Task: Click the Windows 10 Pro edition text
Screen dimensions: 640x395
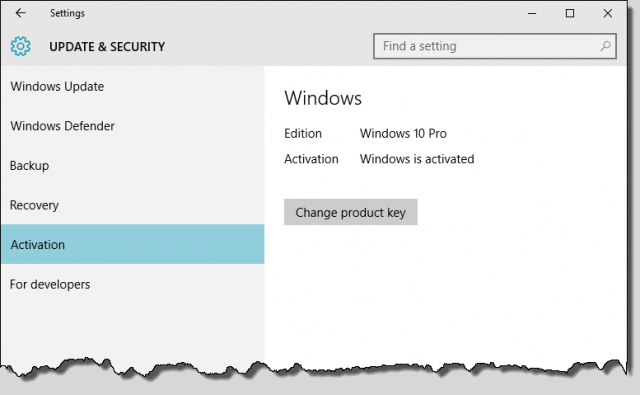Action: point(403,133)
